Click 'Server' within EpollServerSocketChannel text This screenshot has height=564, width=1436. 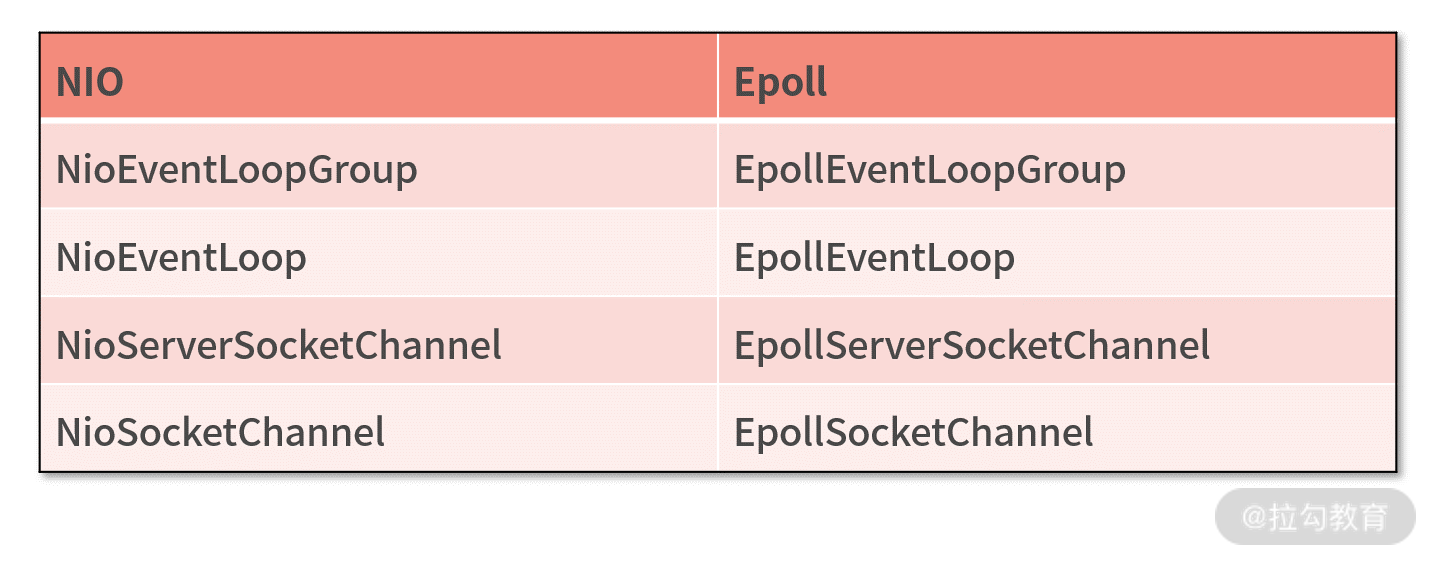(x=882, y=346)
